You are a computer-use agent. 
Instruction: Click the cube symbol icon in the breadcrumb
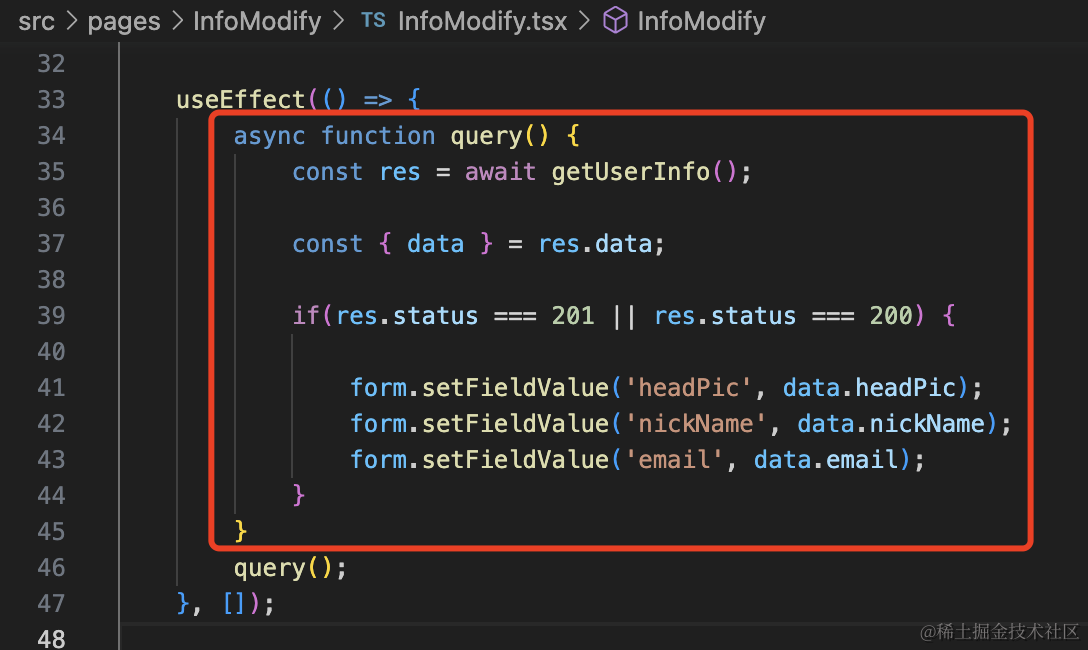[615, 21]
